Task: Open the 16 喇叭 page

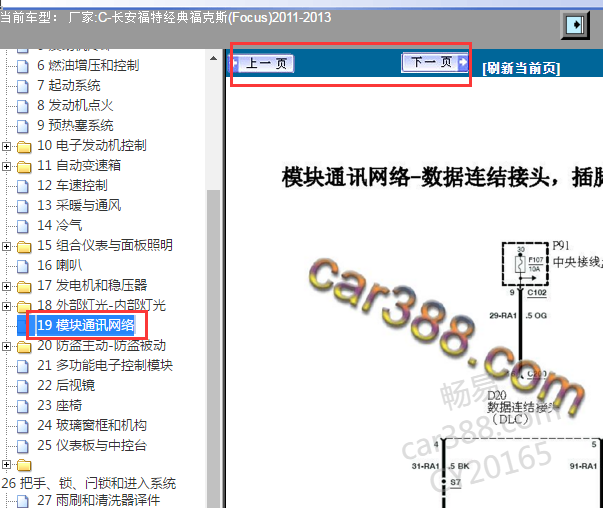Action: [x=59, y=265]
